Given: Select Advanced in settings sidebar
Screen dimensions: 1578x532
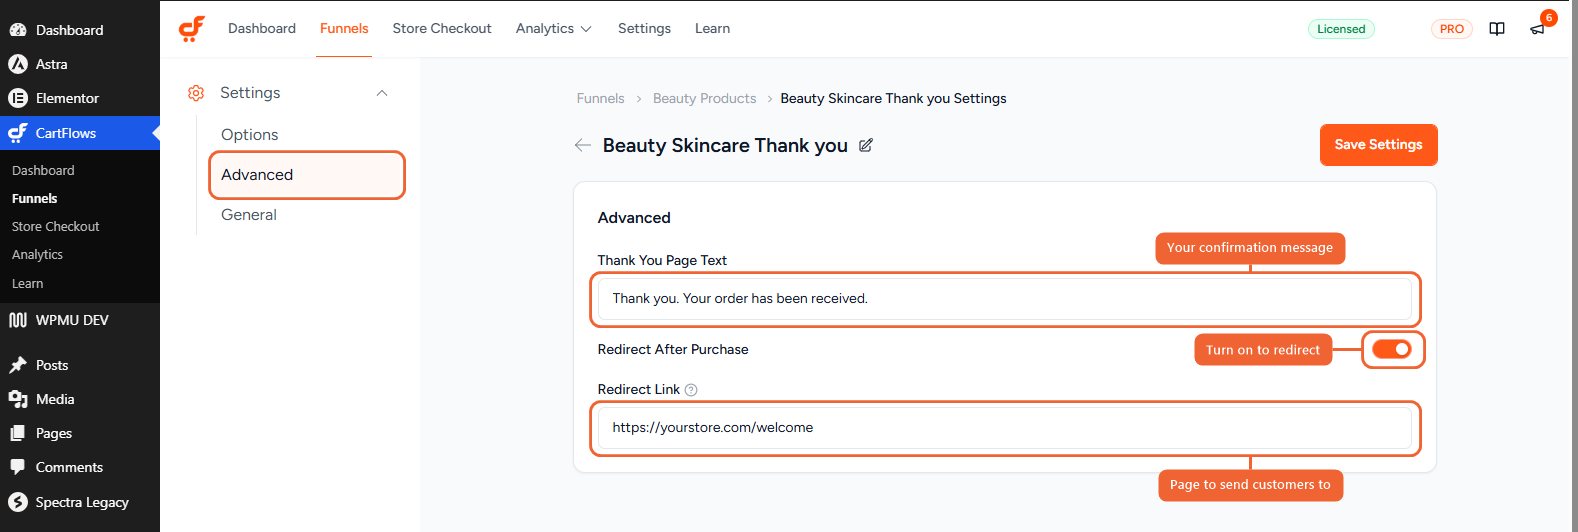Looking at the screenshot, I should click(x=307, y=175).
